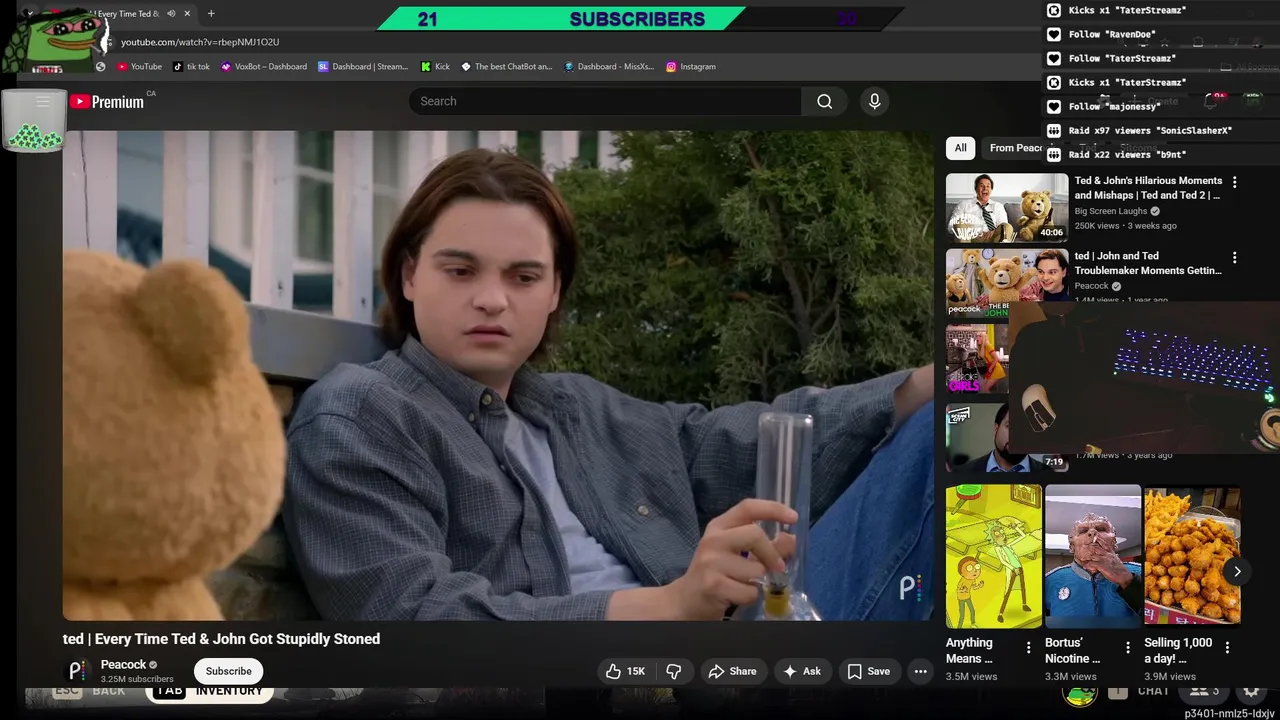Open options for Bortus' Nicotine short
The height and width of the screenshot is (720, 1280).
tap(1128, 648)
